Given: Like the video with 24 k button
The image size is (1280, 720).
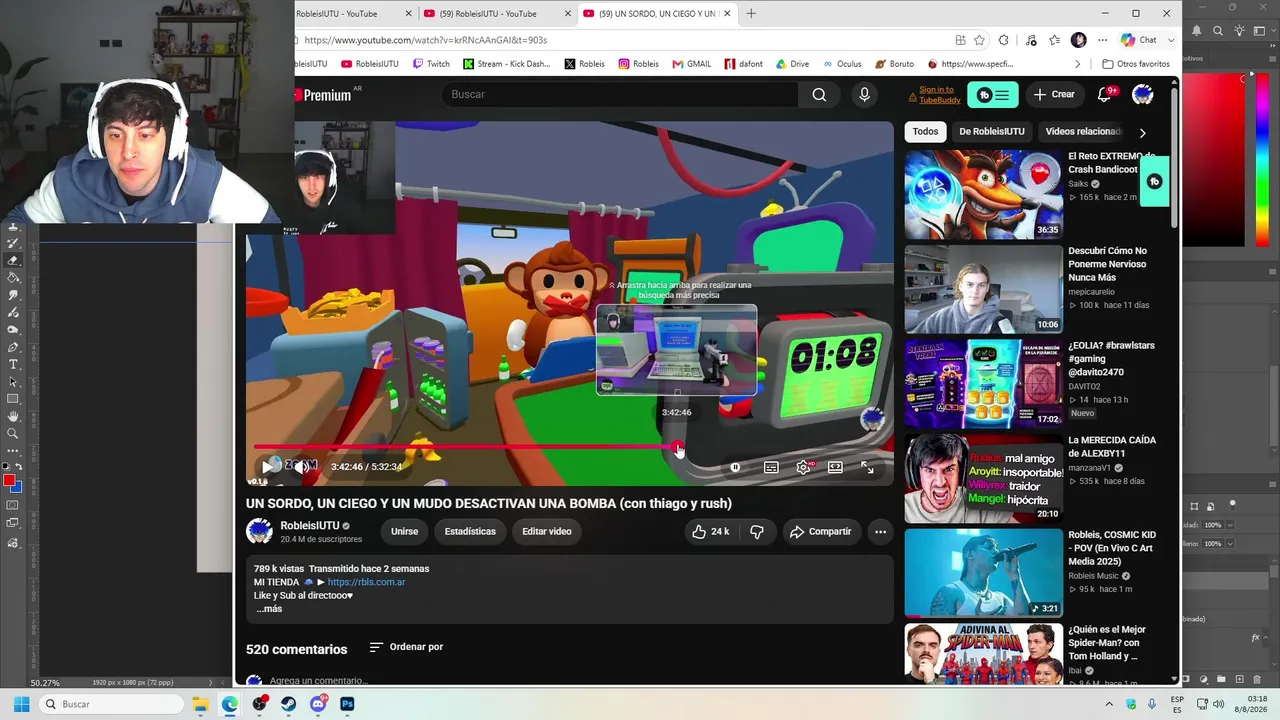Looking at the screenshot, I should (x=710, y=532).
